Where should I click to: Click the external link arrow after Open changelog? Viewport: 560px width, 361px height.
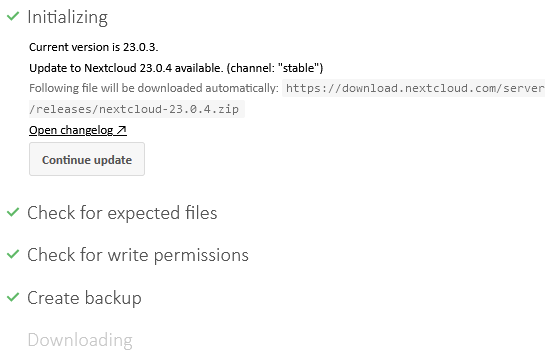coord(121,130)
